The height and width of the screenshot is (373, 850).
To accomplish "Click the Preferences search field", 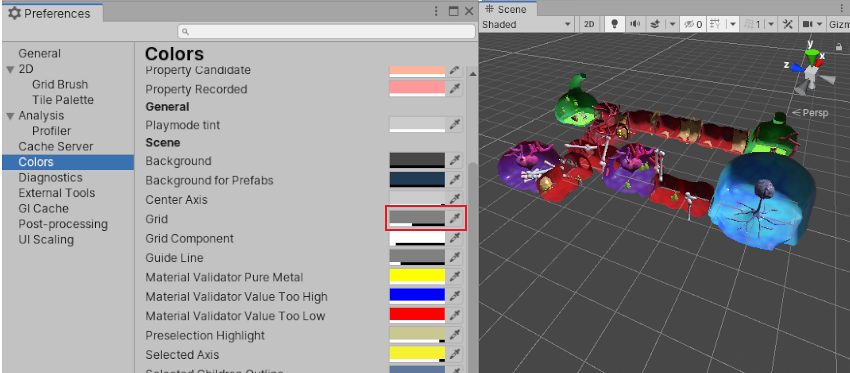I will 327,31.
